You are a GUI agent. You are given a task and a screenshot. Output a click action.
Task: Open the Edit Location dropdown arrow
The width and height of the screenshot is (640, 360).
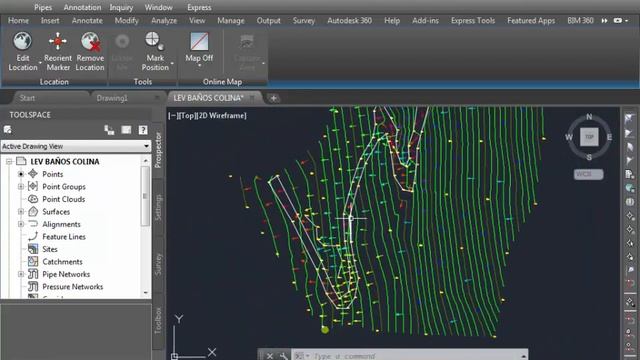click(x=40, y=63)
